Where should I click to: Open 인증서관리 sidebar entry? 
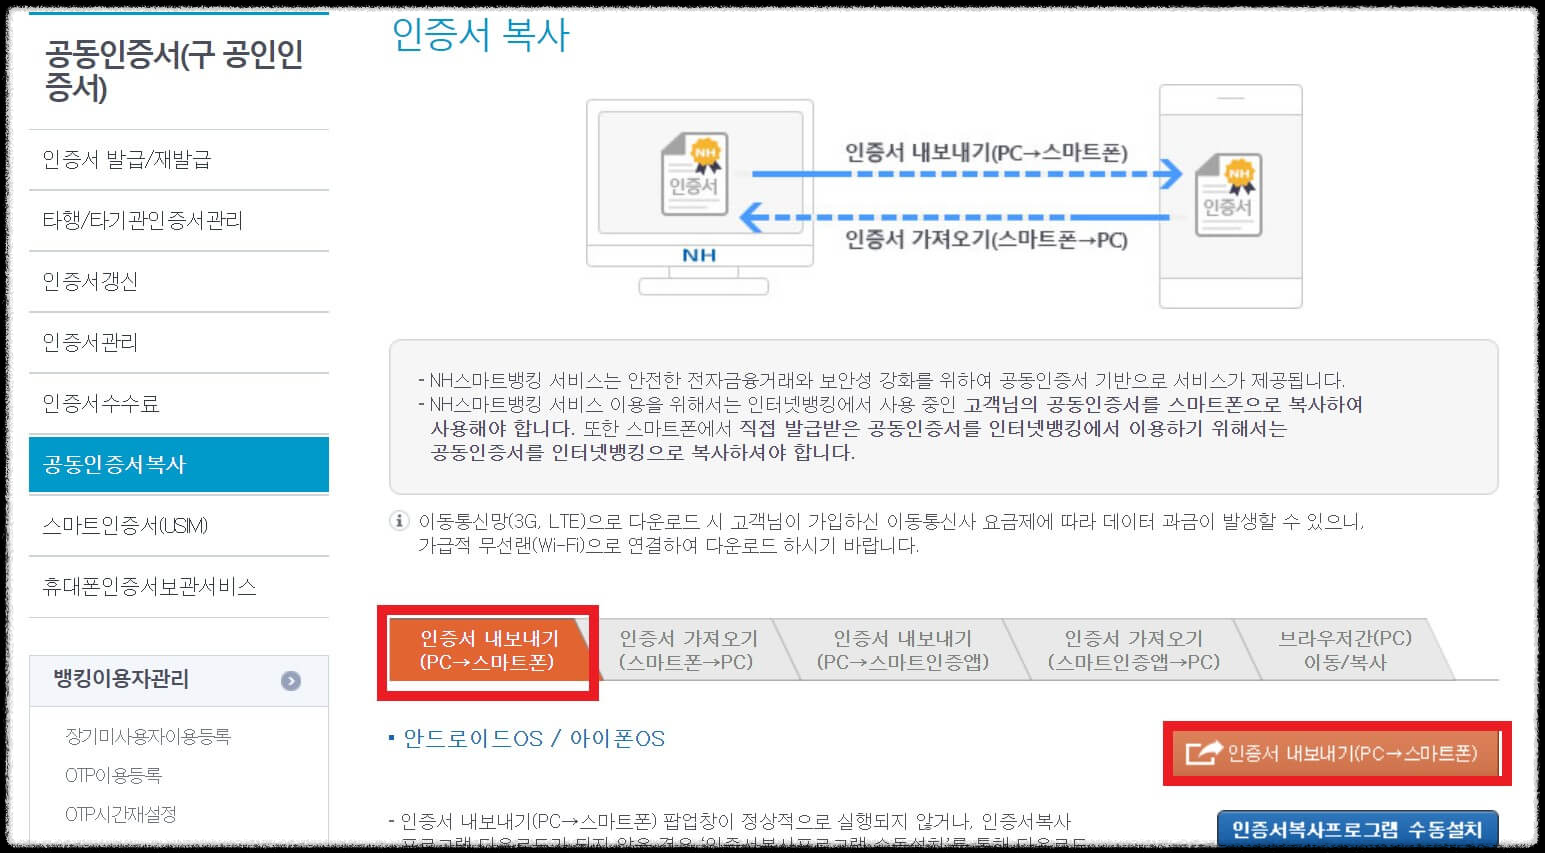(x=178, y=342)
